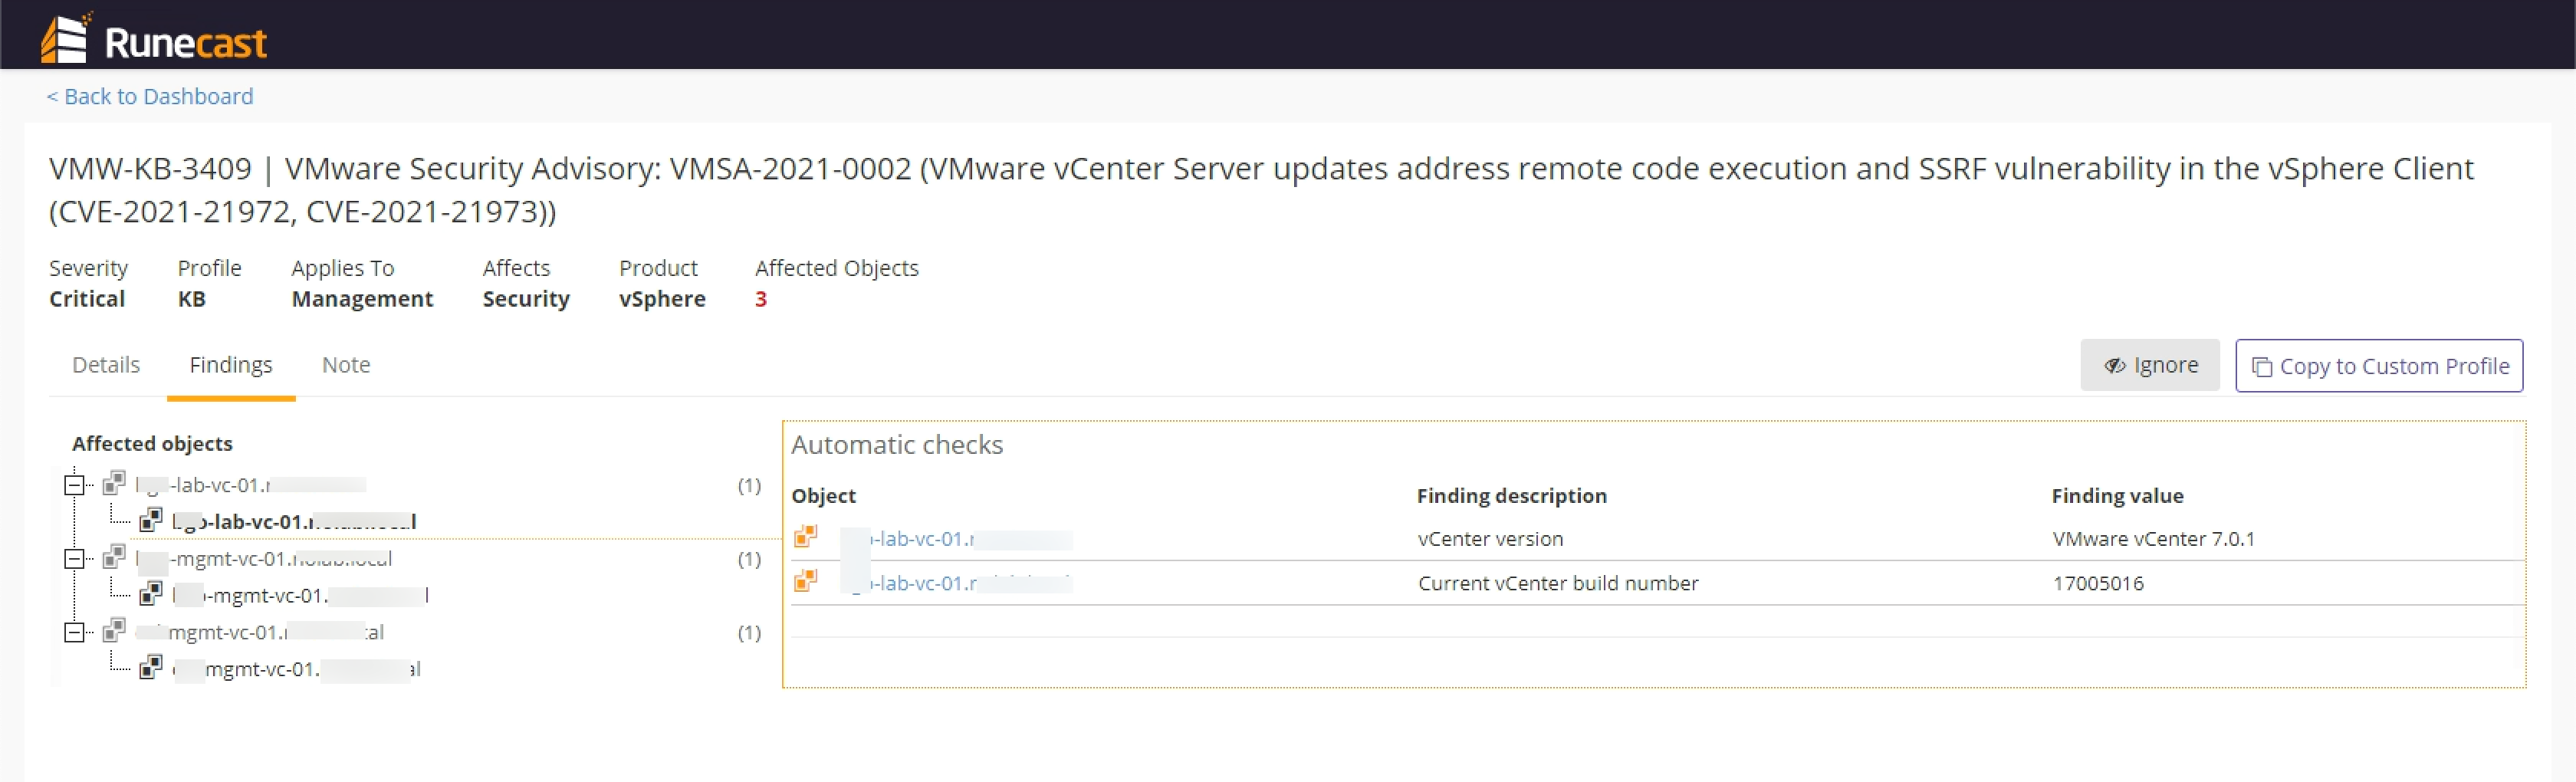
Task: Click icon of middle mgmt-vc-01 child node
Action: click(151, 594)
